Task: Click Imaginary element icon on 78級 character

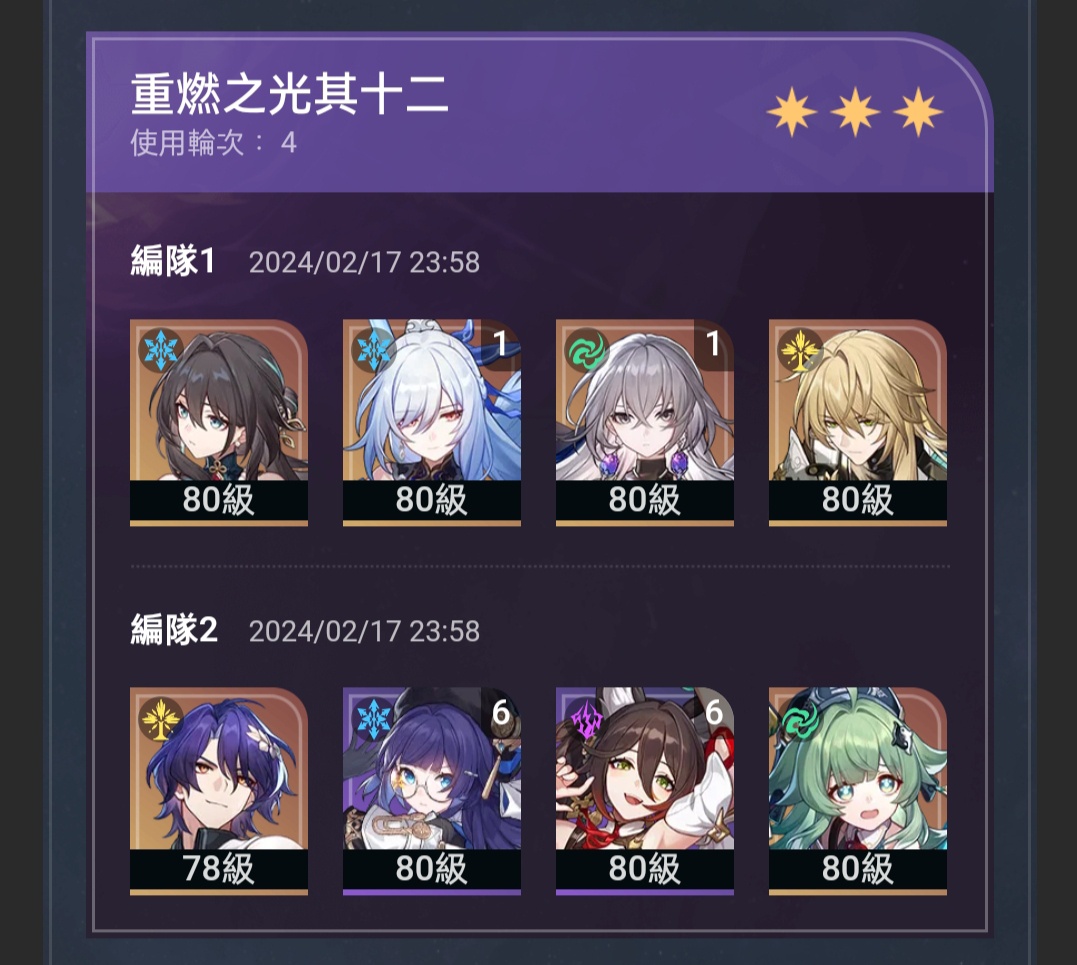Action: tap(159, 719)
